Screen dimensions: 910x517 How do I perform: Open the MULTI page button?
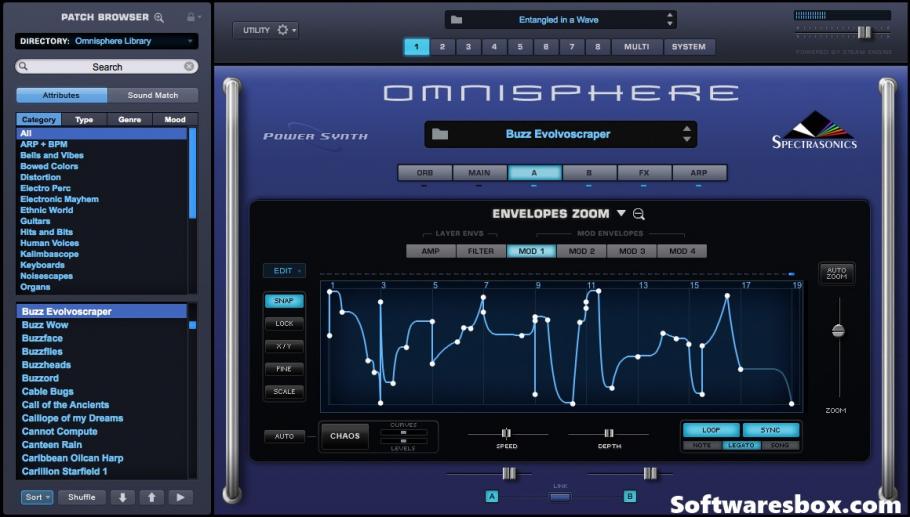tap(637, 47)
